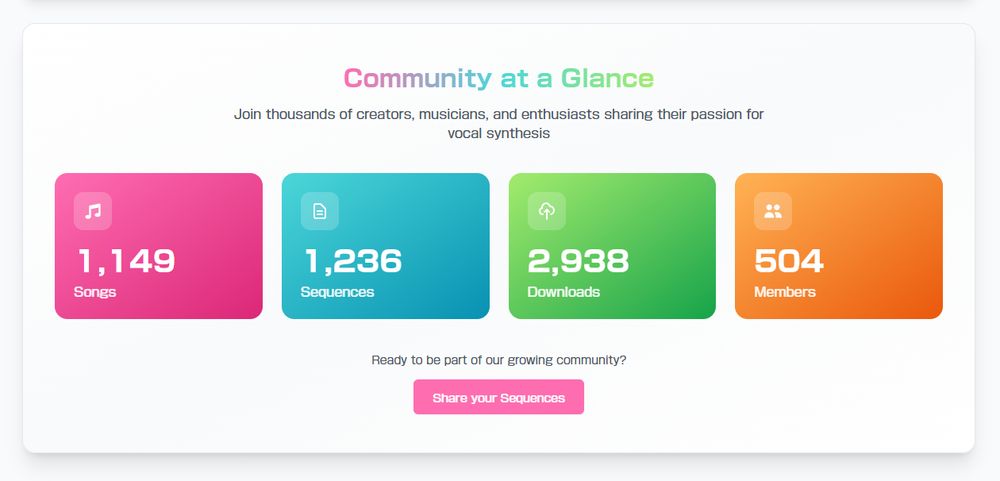Click the 1,236 sequences count

(x=353, y=261)
